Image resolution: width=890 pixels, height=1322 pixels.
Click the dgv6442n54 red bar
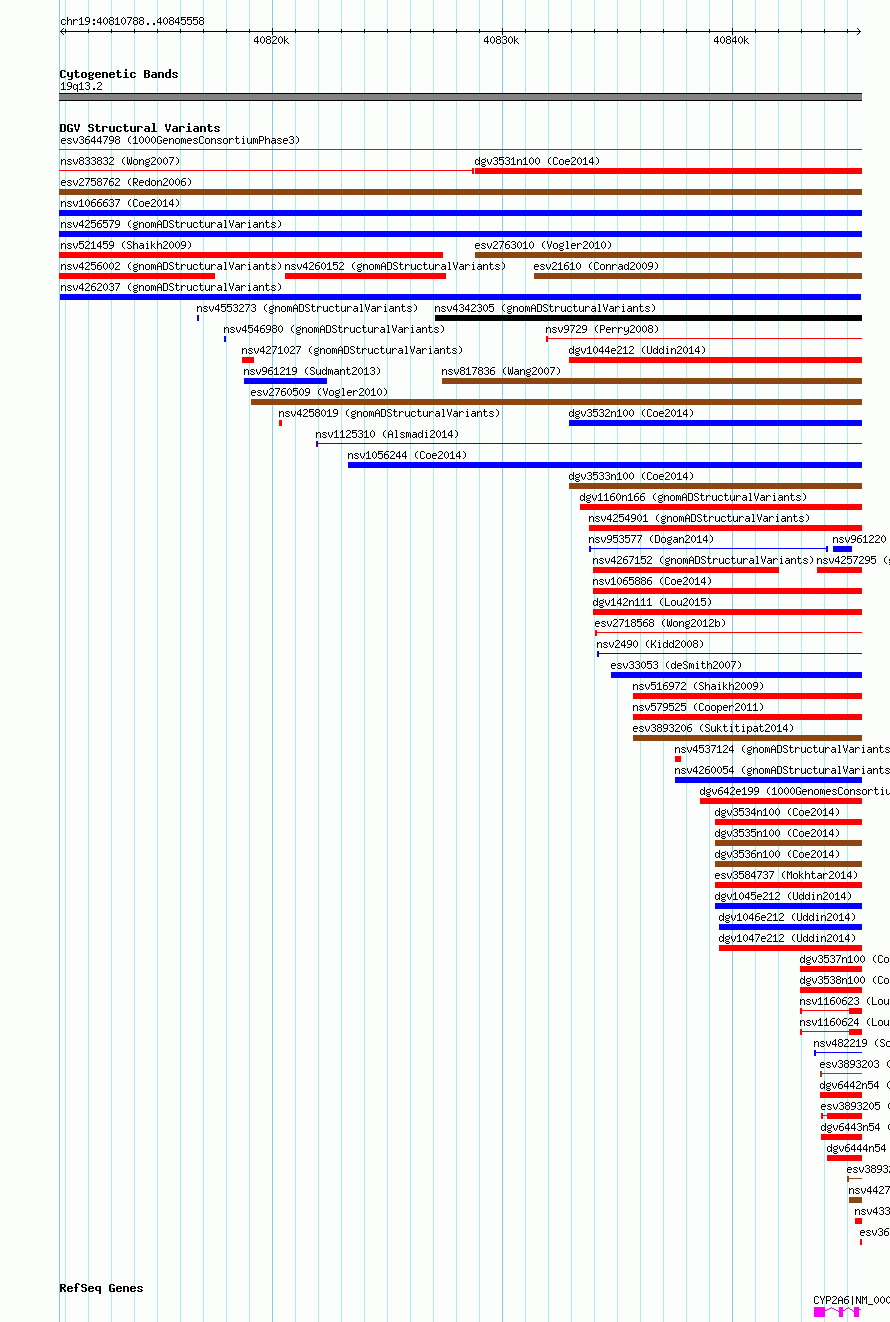[x=841, y=1095]
